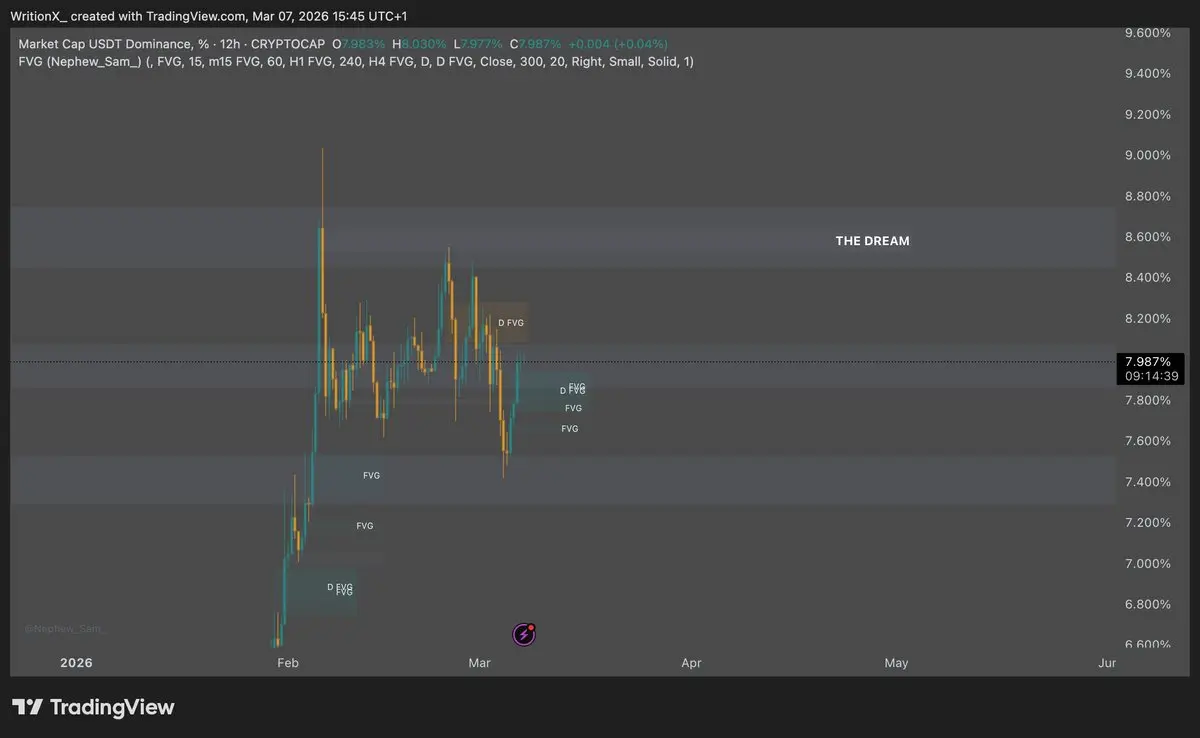Click the orange D FVG box label
The width and height of the screenshot is (1200, 738).
click(511, 323)
